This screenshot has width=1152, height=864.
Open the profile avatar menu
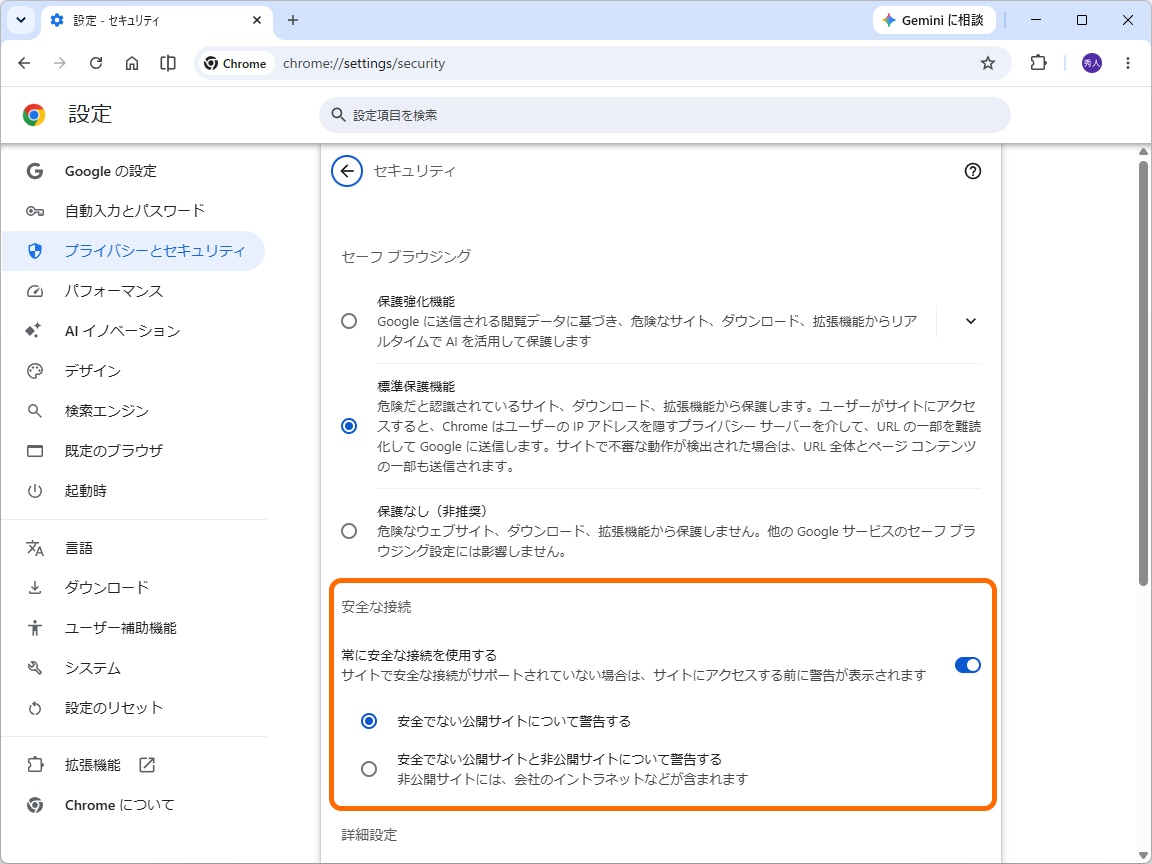coord(1092,63)
